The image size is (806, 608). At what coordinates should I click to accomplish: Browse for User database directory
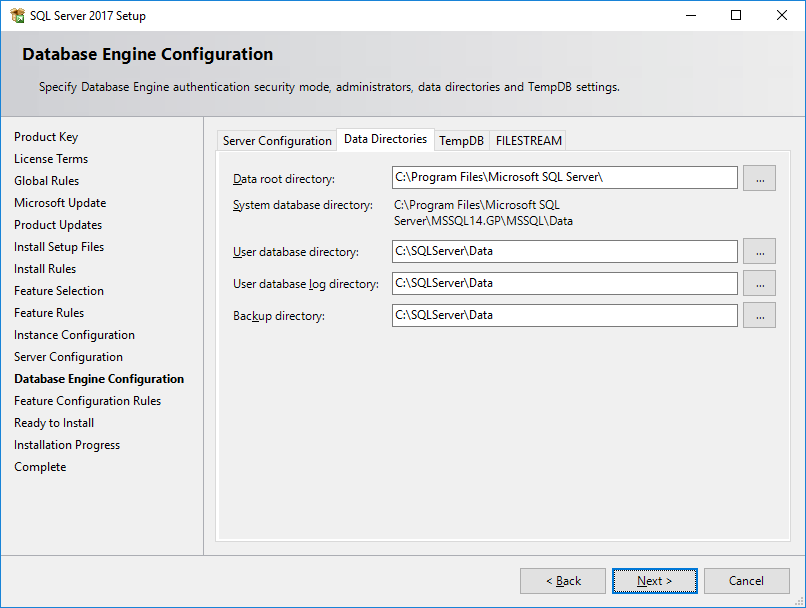point(760,251)
